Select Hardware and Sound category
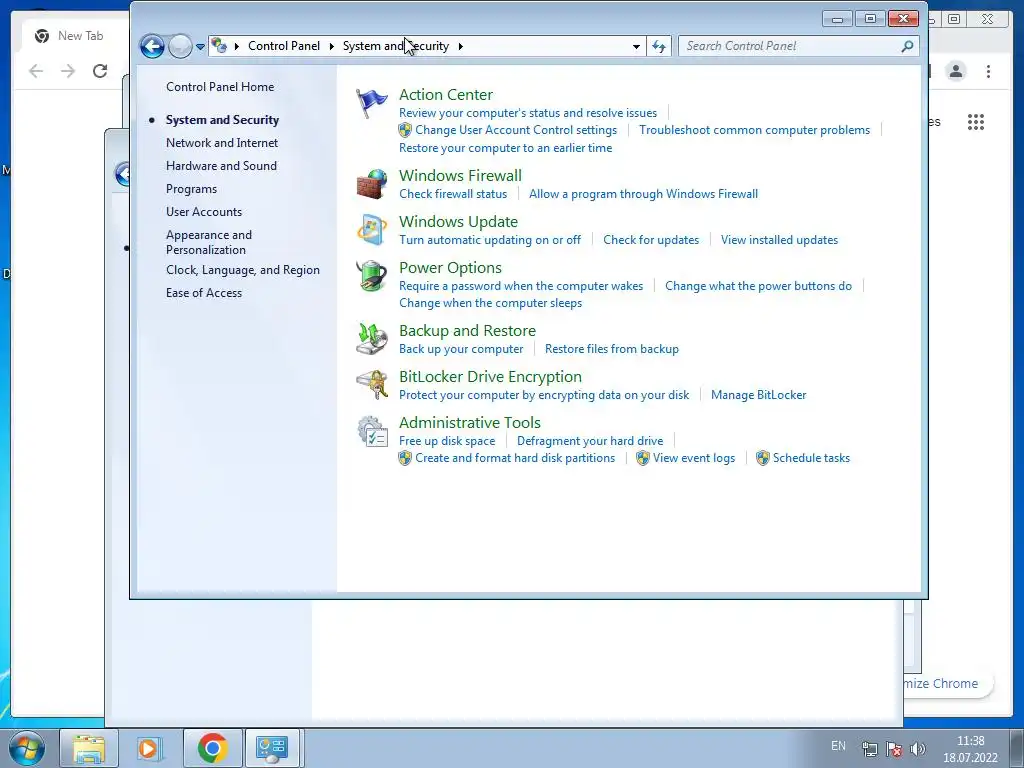 coord(221,166)
